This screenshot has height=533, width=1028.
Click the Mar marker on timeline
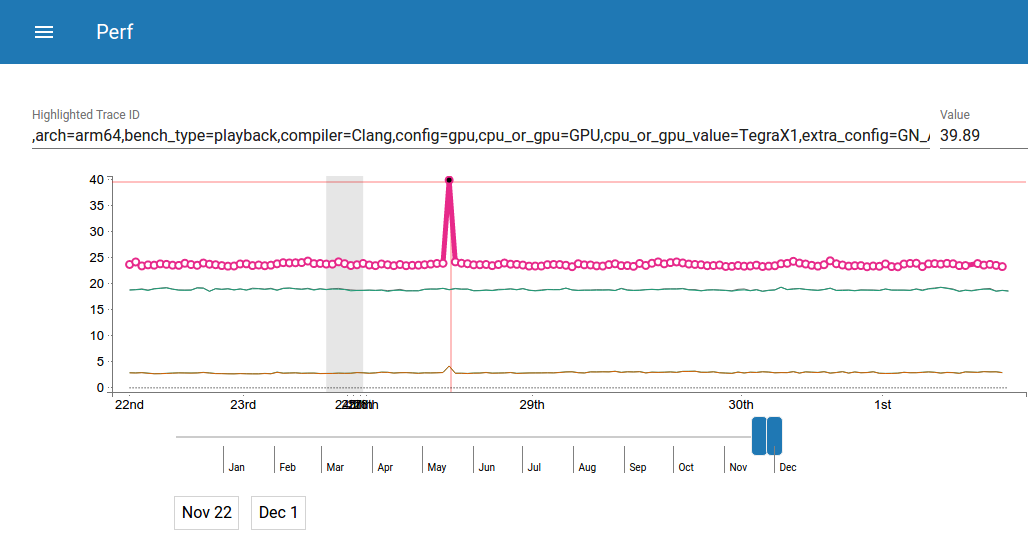point(335,467)
